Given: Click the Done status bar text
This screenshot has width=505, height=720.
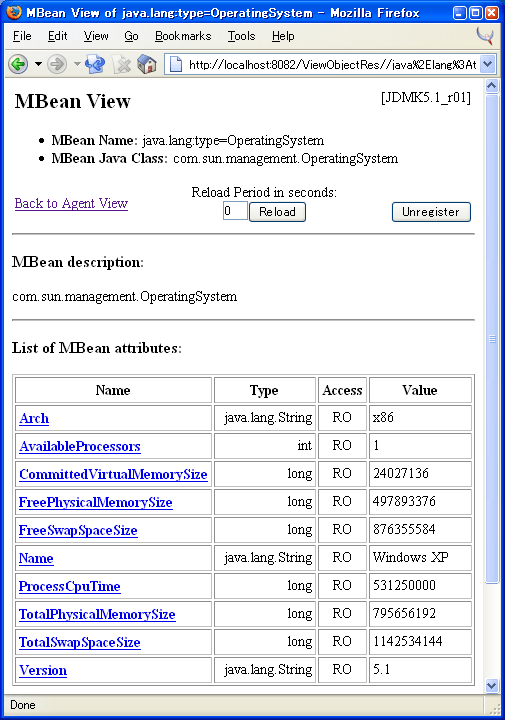Looking at the screenshot, I should click(x=23, y=705).
